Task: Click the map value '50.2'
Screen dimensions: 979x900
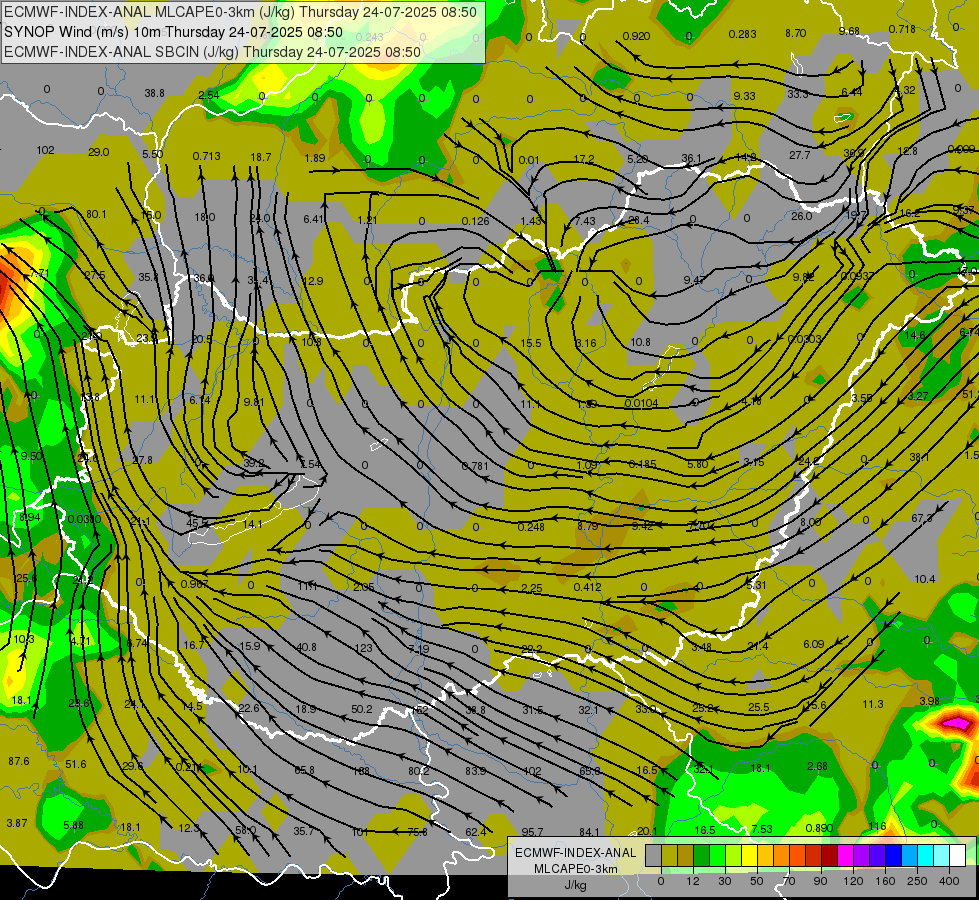Action: 362,709
